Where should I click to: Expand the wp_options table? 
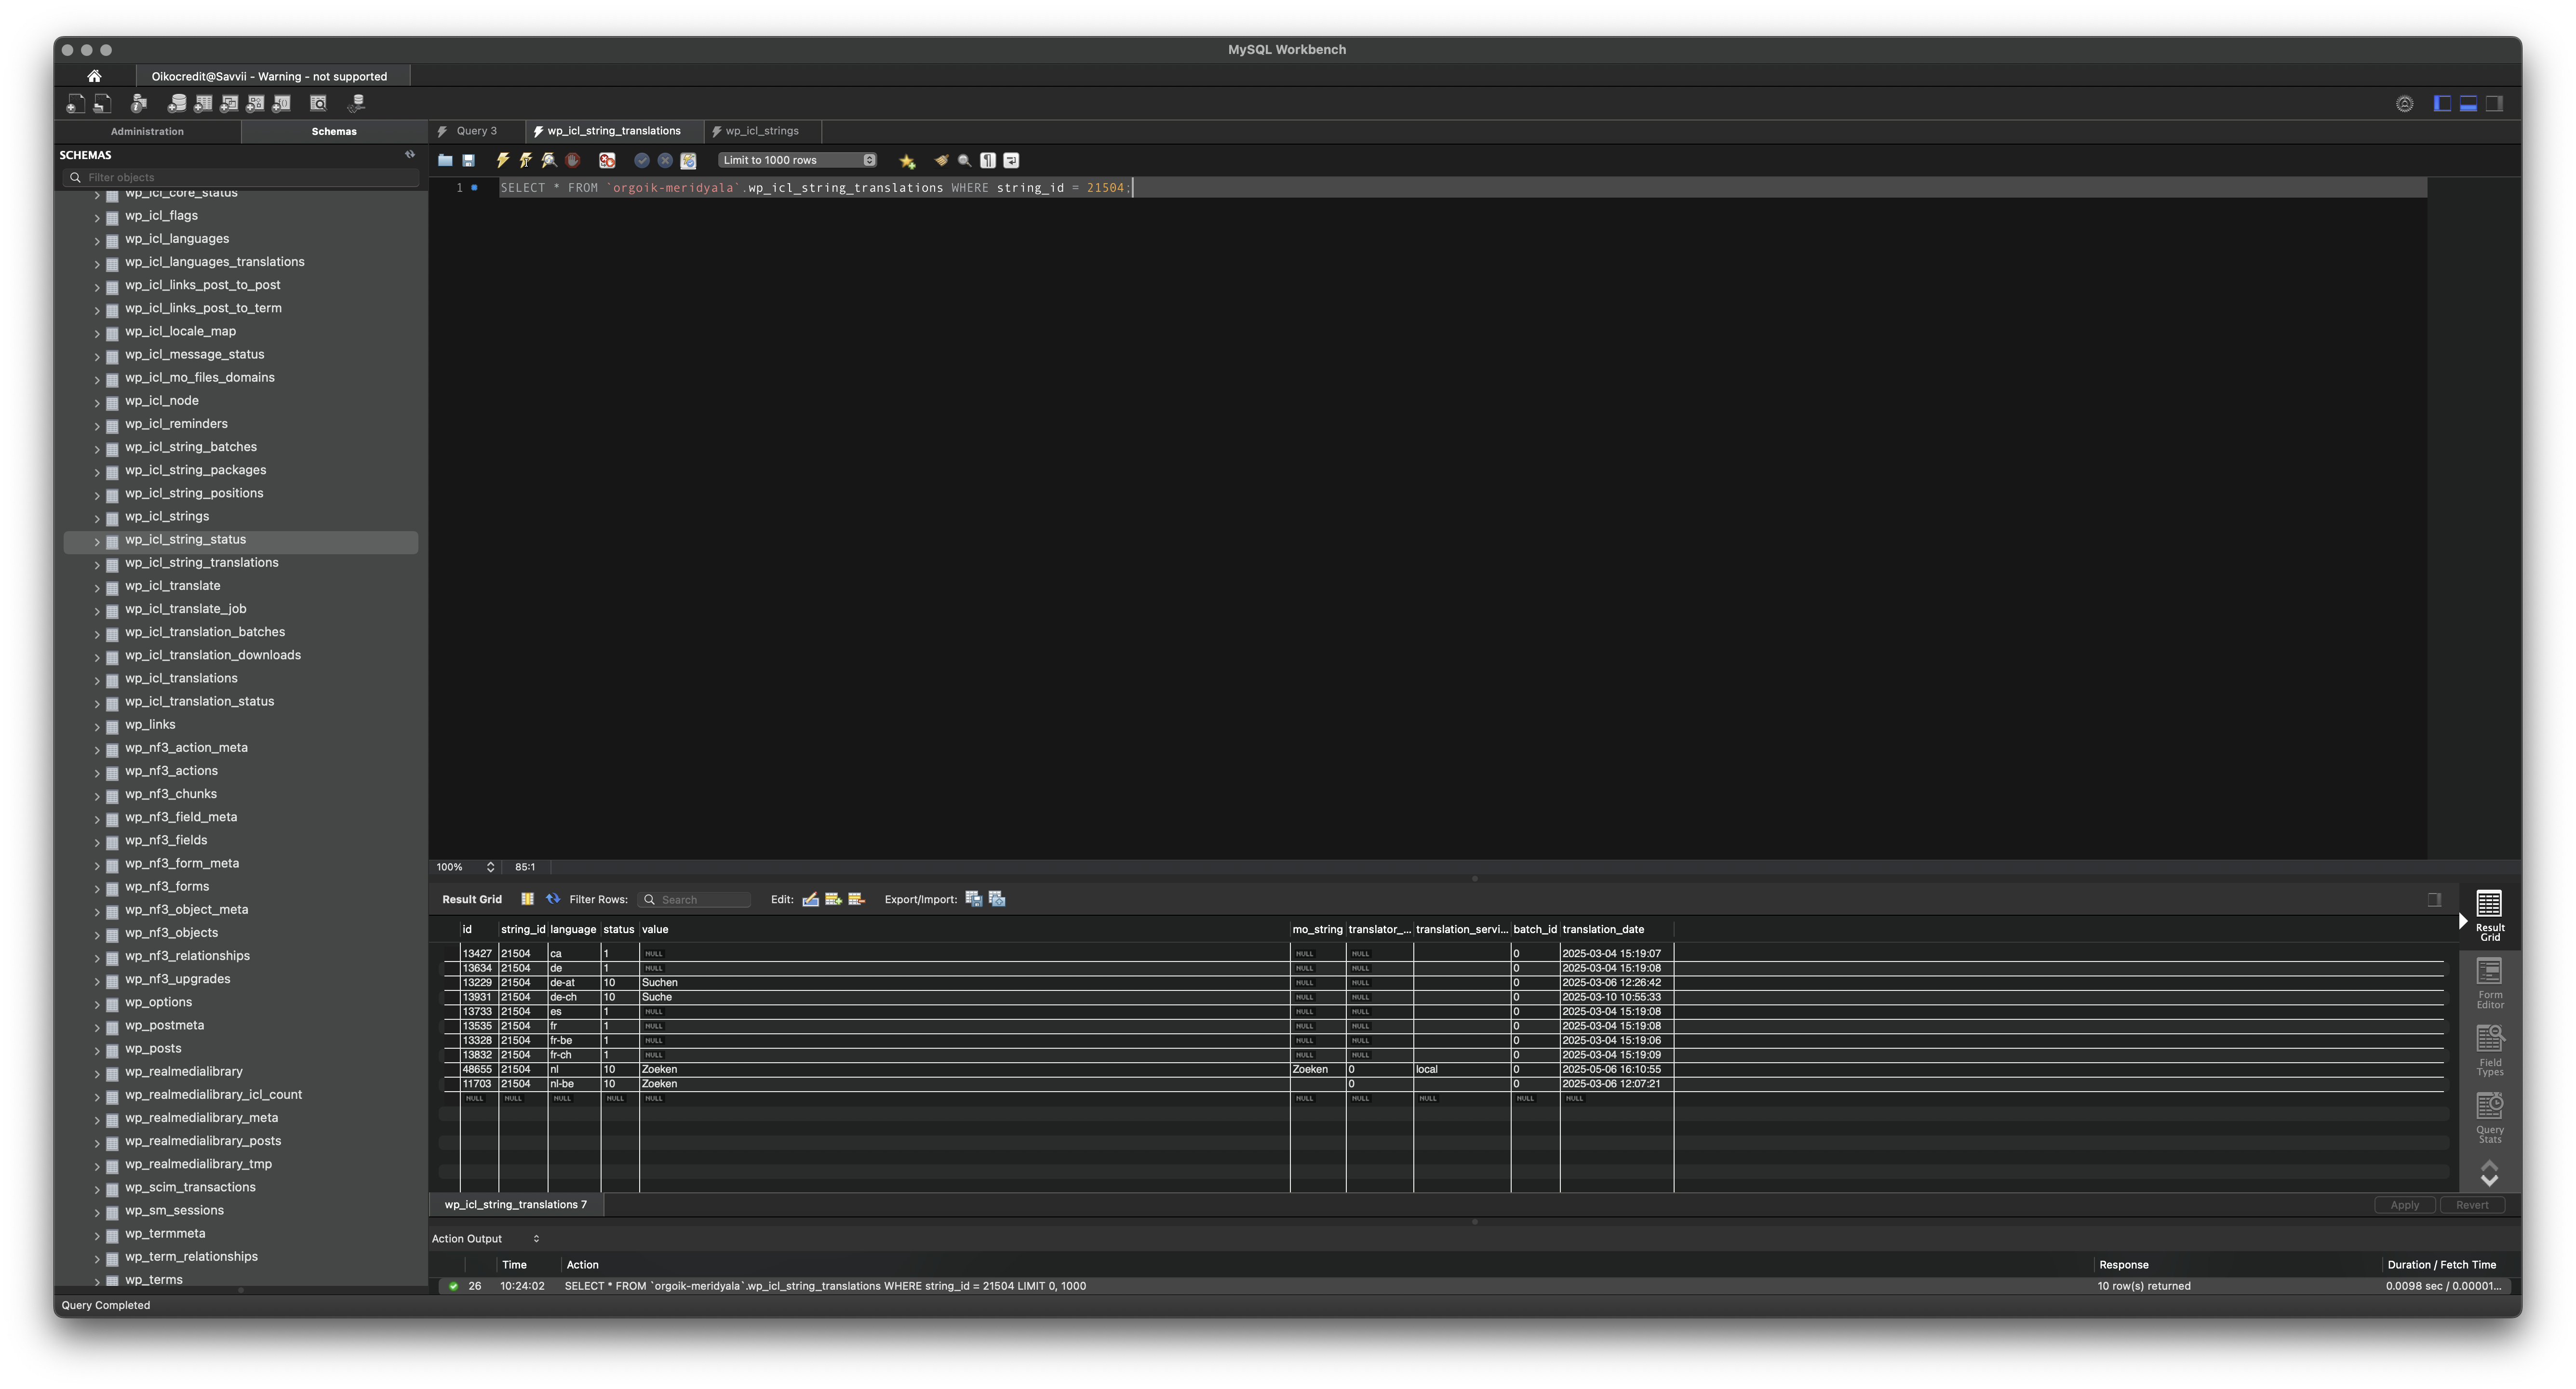click(x=97, y=1004)
